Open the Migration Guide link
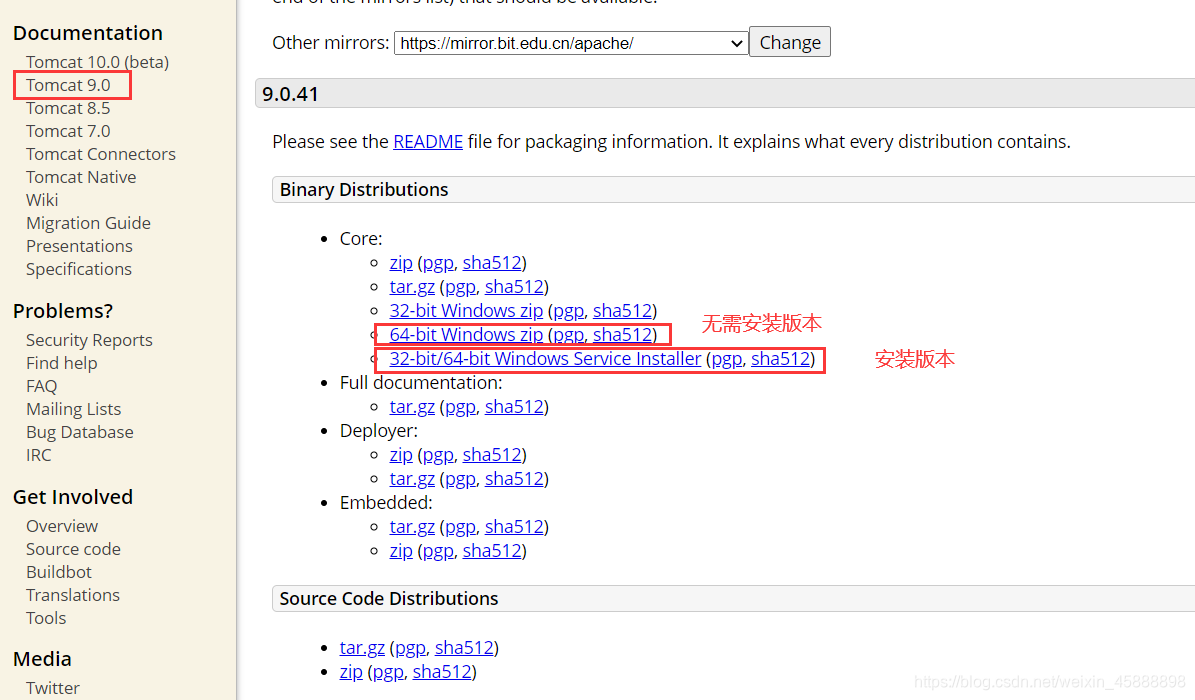 click(88, 223)
